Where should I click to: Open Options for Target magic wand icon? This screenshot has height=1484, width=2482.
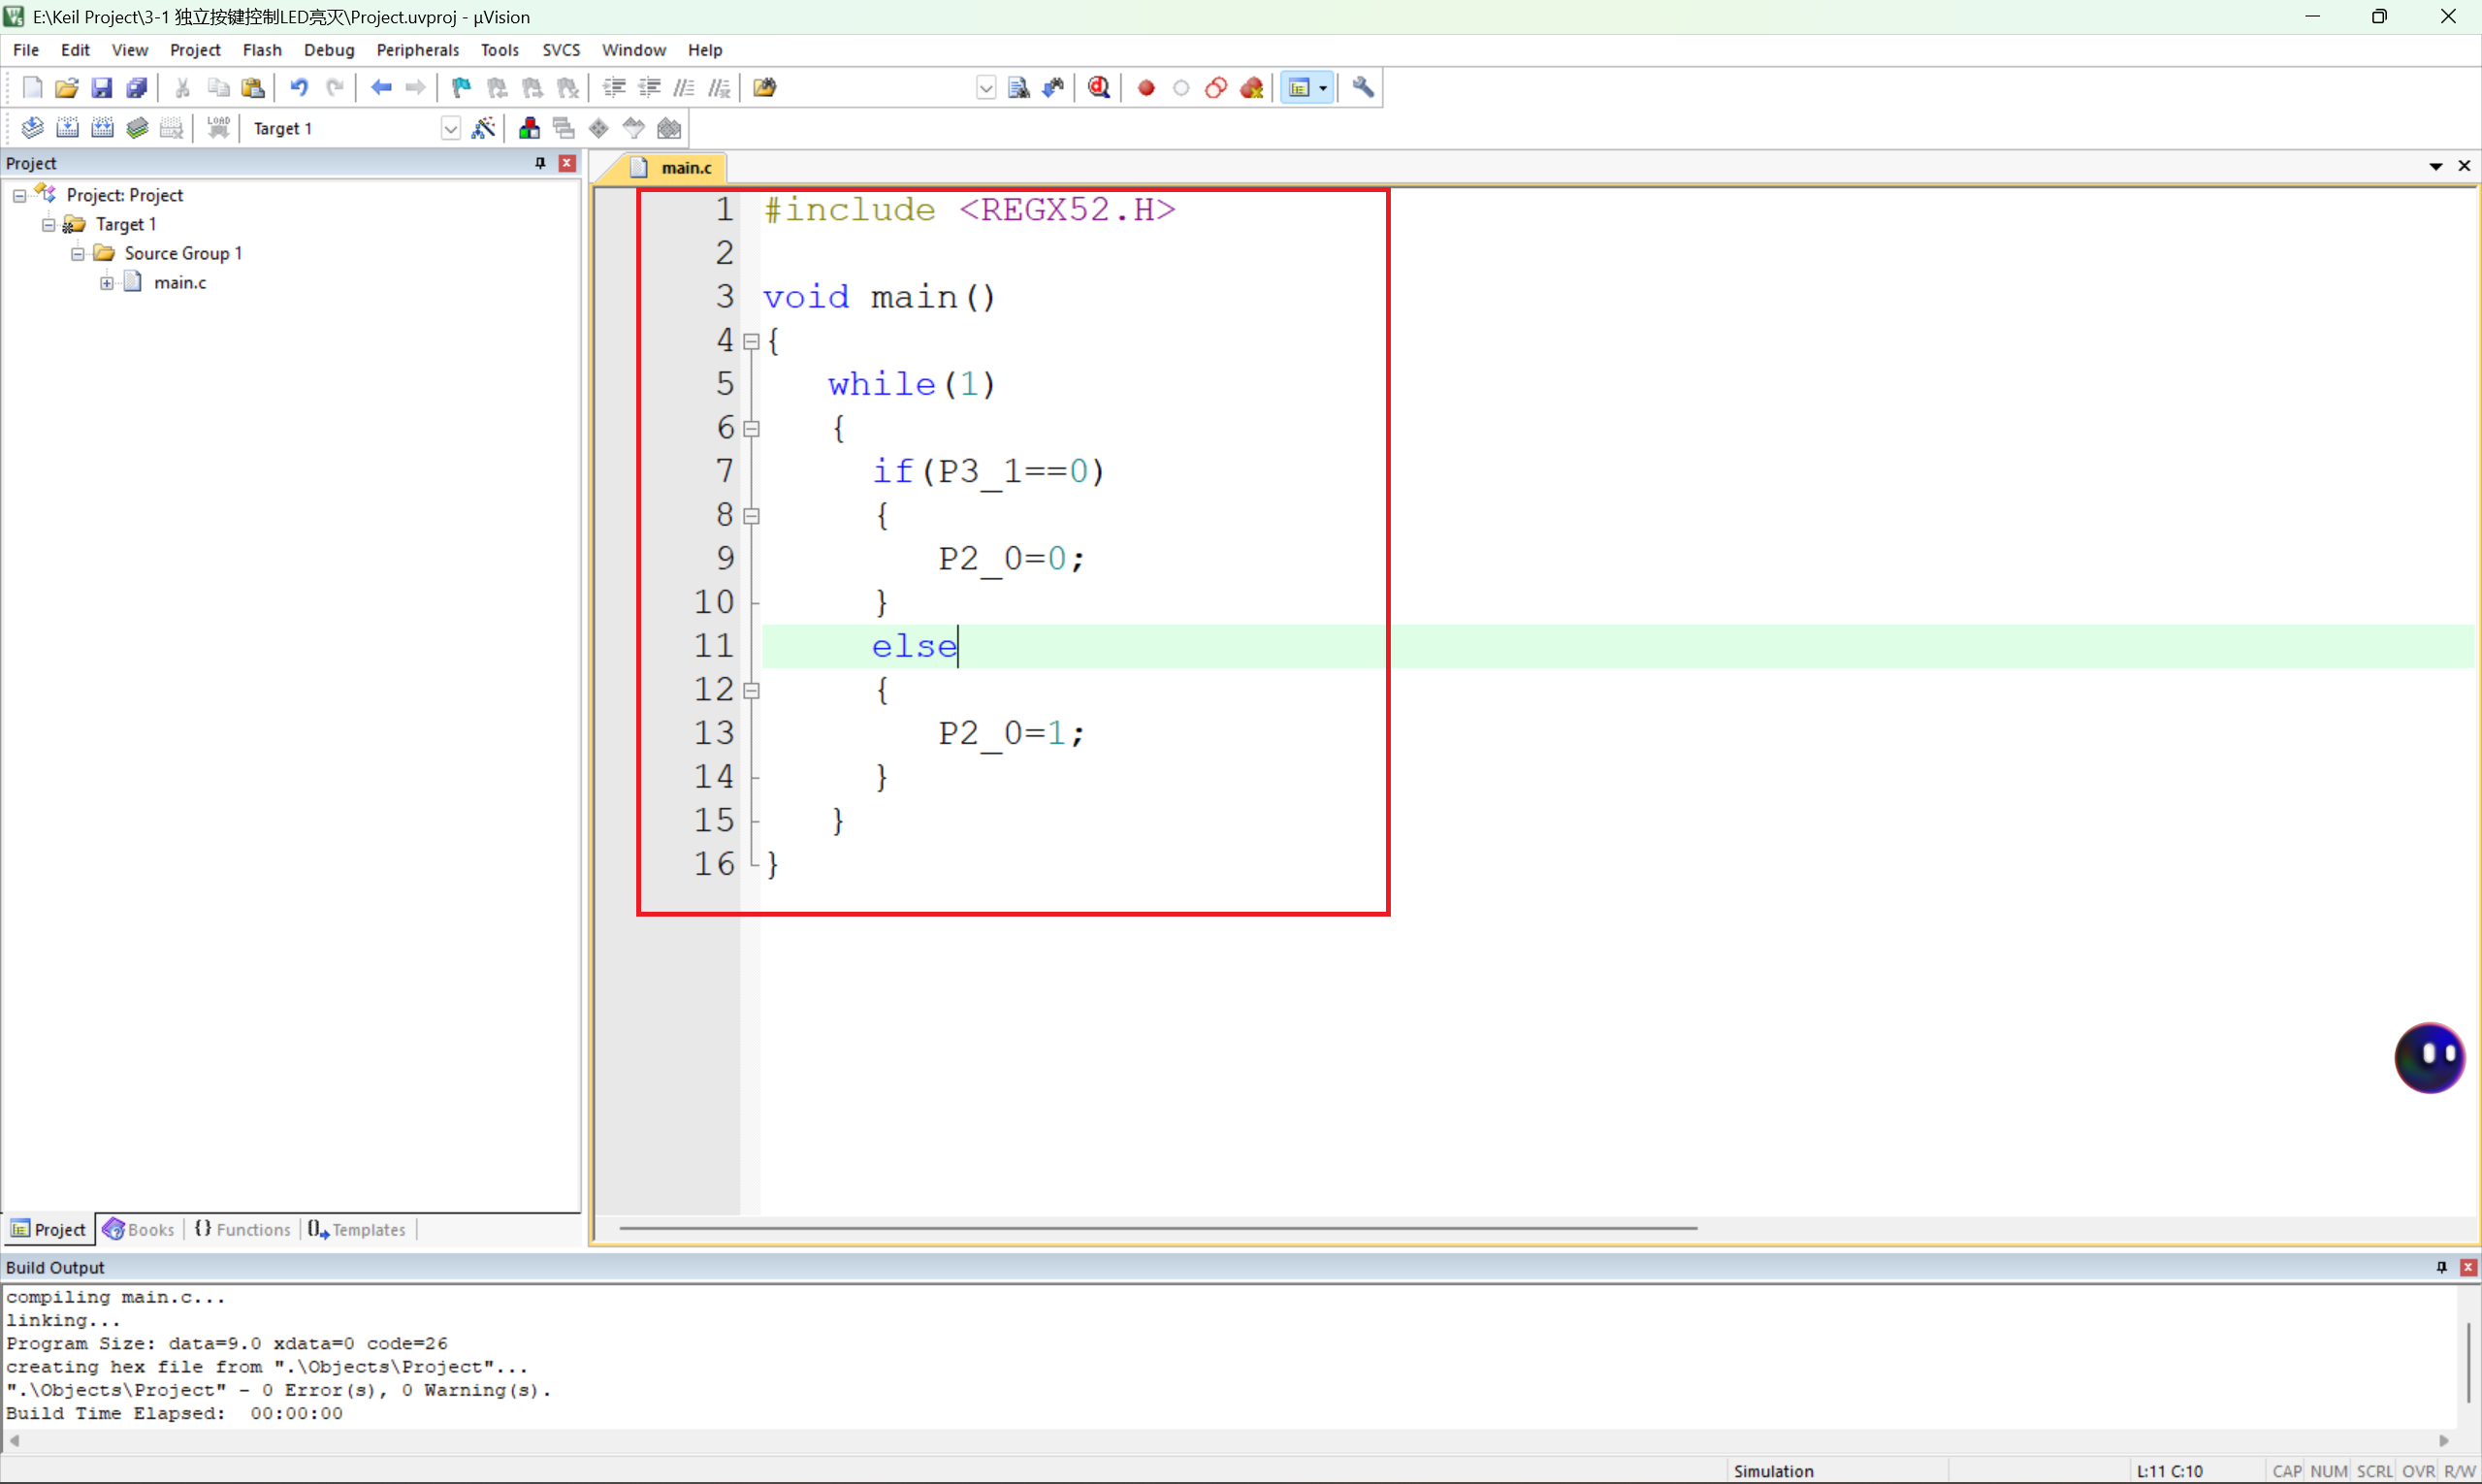pyautogui.click(x=483, y=128)
